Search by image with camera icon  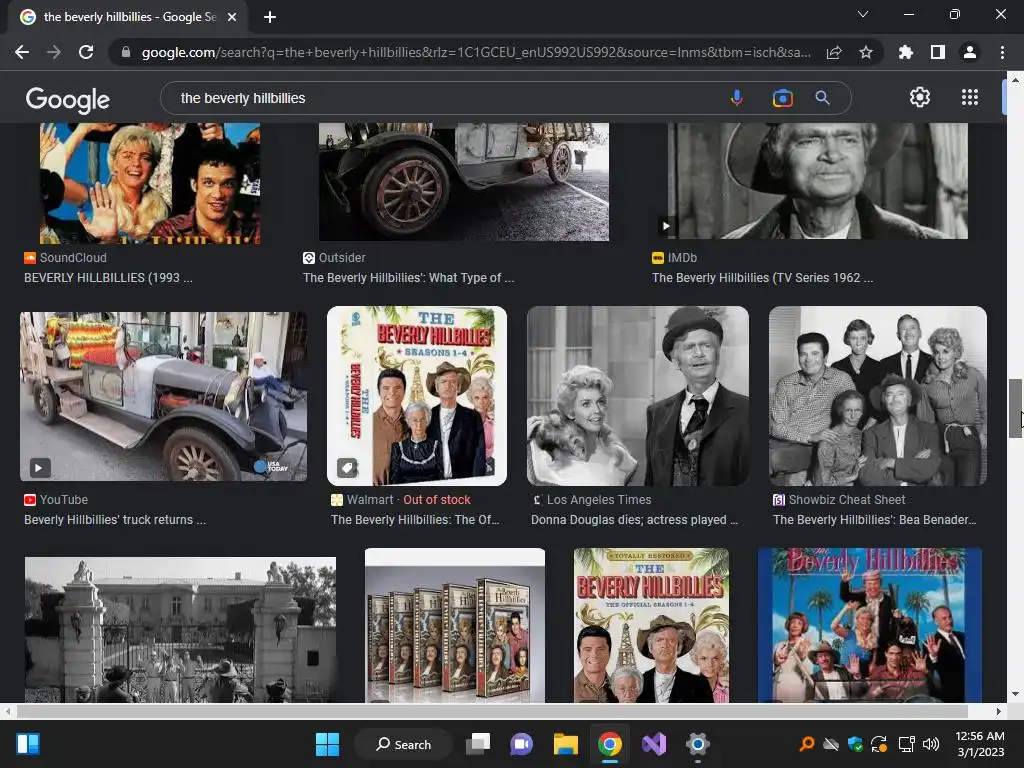(x=782, y=98)
